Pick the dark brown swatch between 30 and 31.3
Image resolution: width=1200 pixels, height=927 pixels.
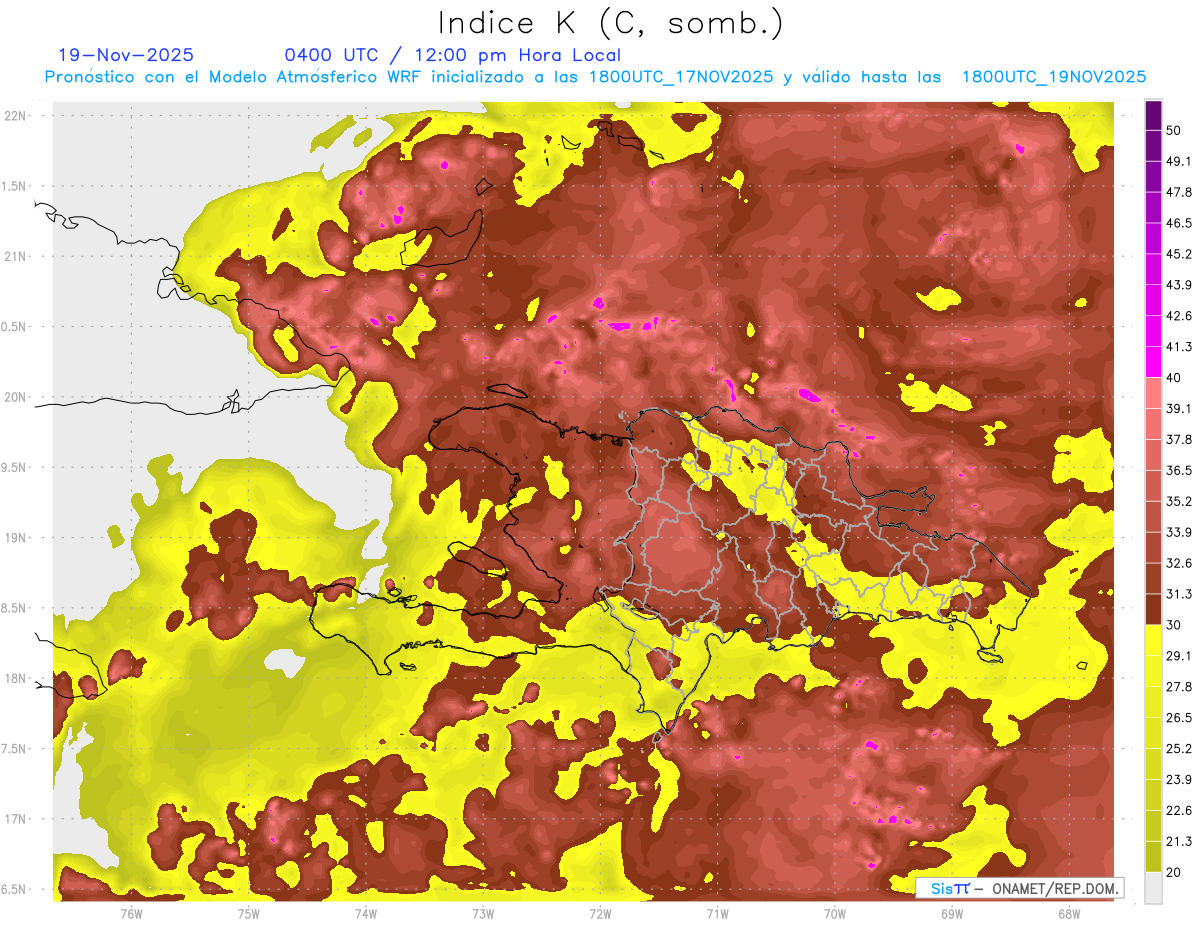click(1153, 609)
